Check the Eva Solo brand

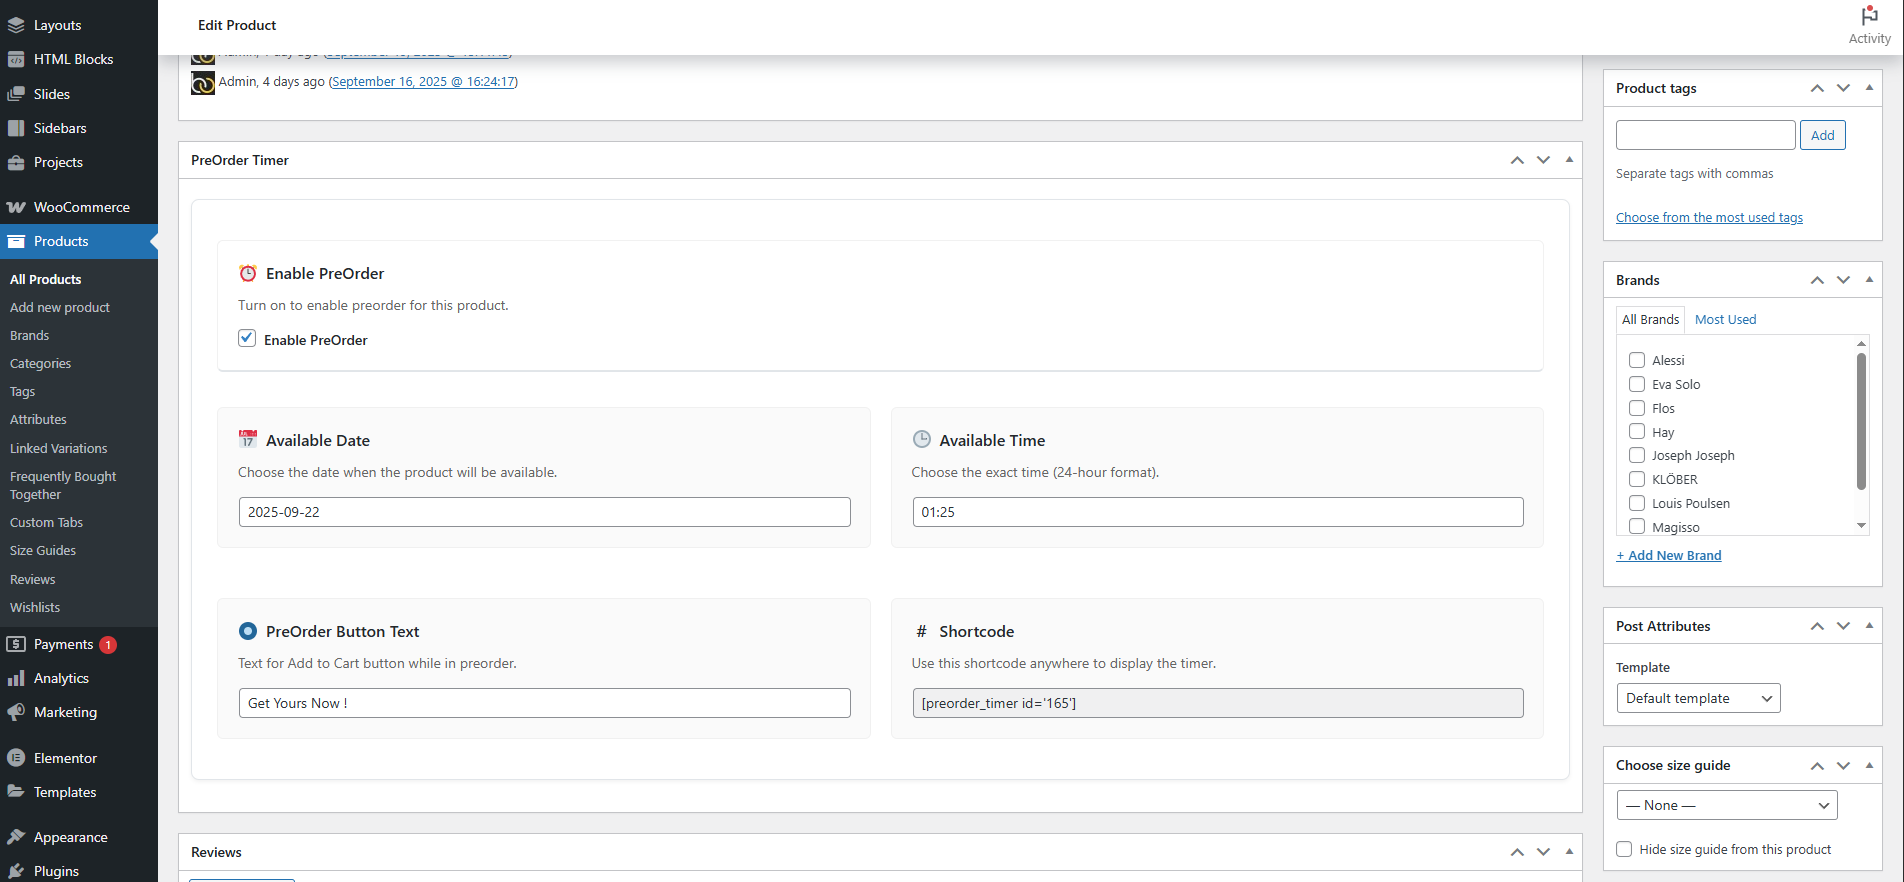point(1637,384)
